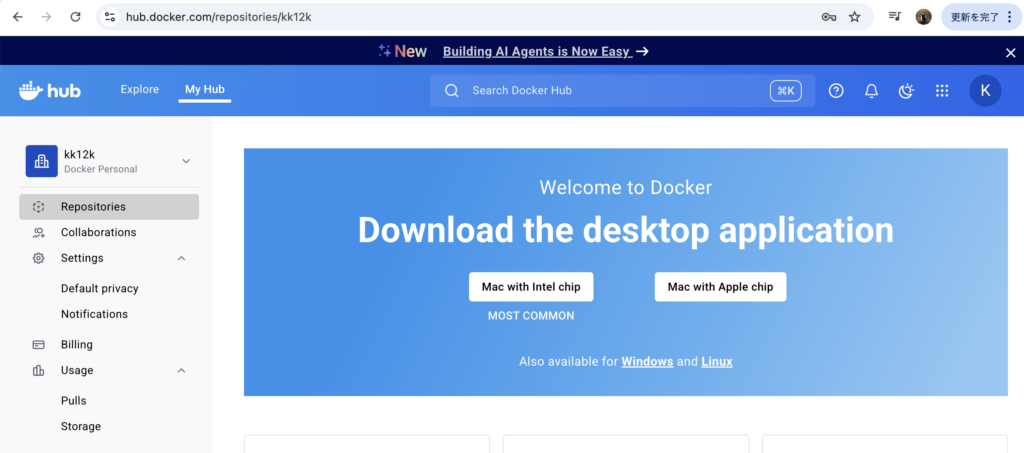Click the 更新を完了 update button
Viewport: 1024px width, 453px height.
coord(974,17)
